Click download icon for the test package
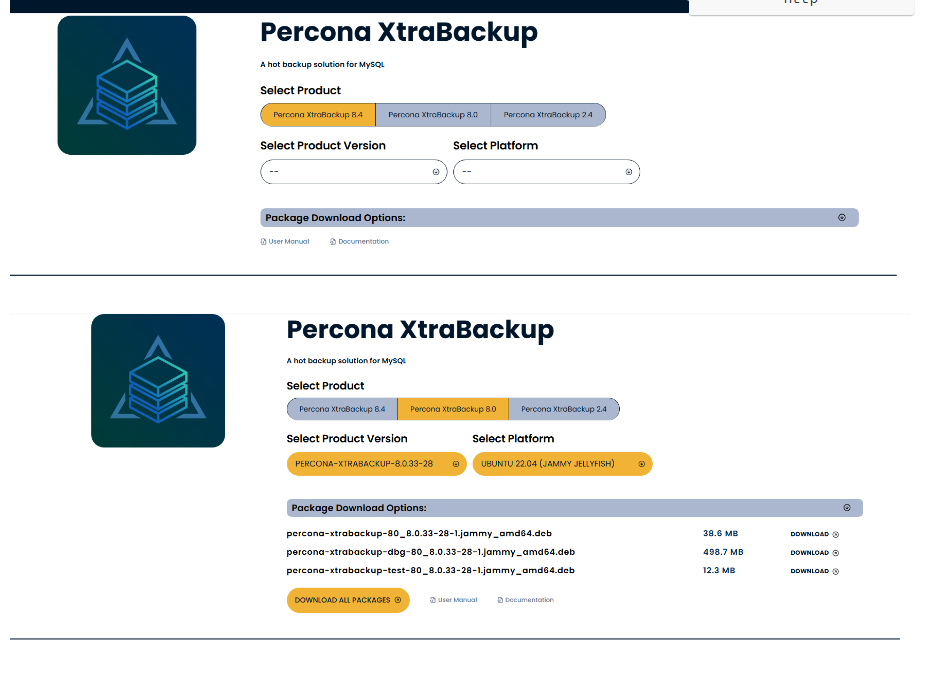Image resolution: width=945 pixels, height=687 pixels. click(834, 571)
